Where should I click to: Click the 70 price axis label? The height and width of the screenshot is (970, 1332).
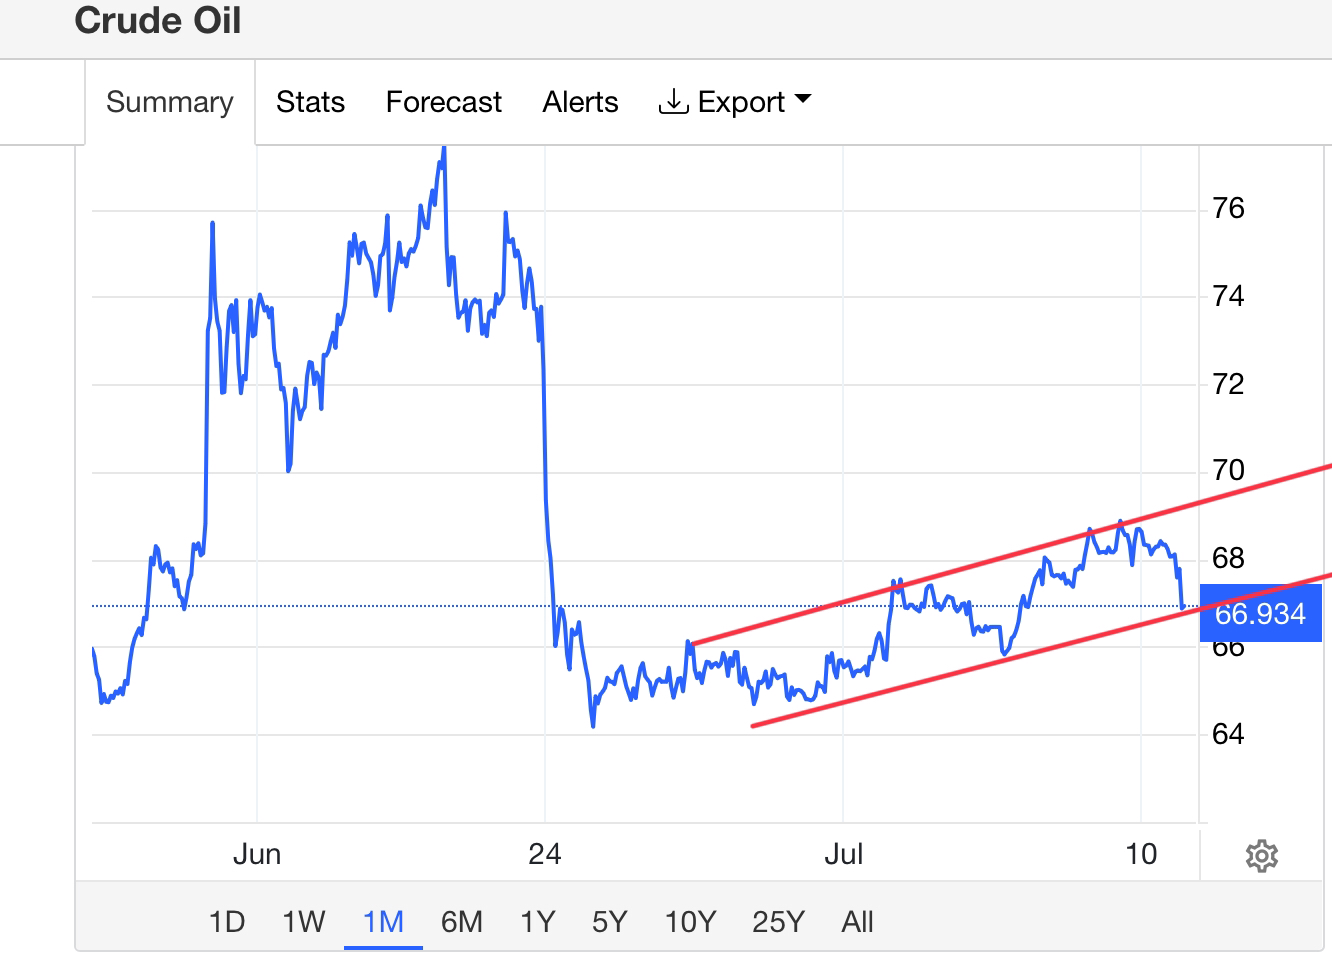(x=1228, y=470)
